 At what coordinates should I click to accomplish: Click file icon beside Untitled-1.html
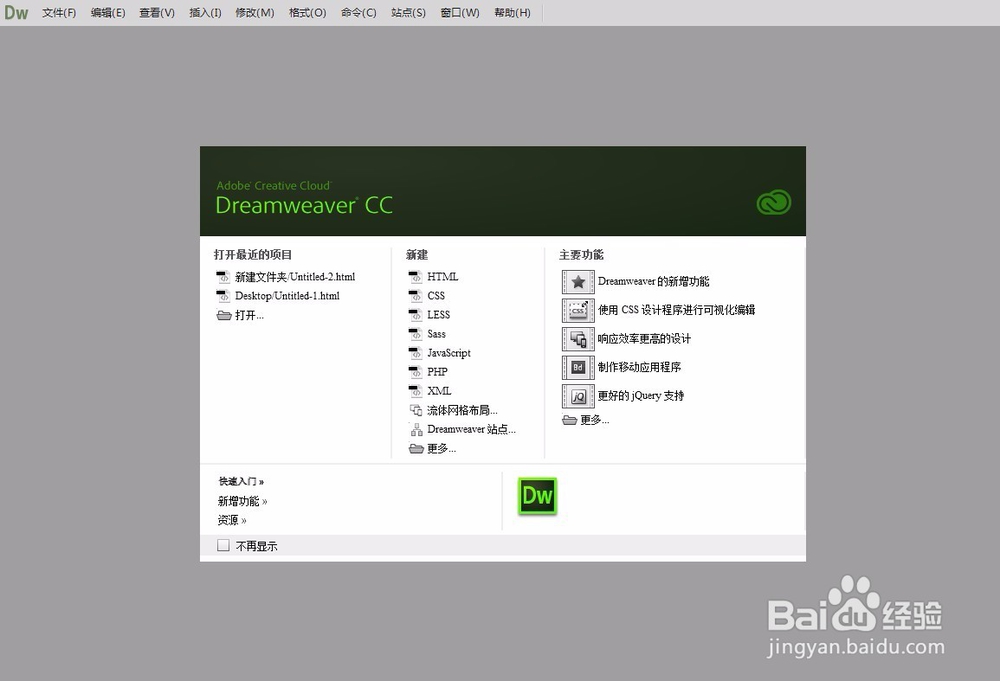pyautogui.click(x=223, y=296)
